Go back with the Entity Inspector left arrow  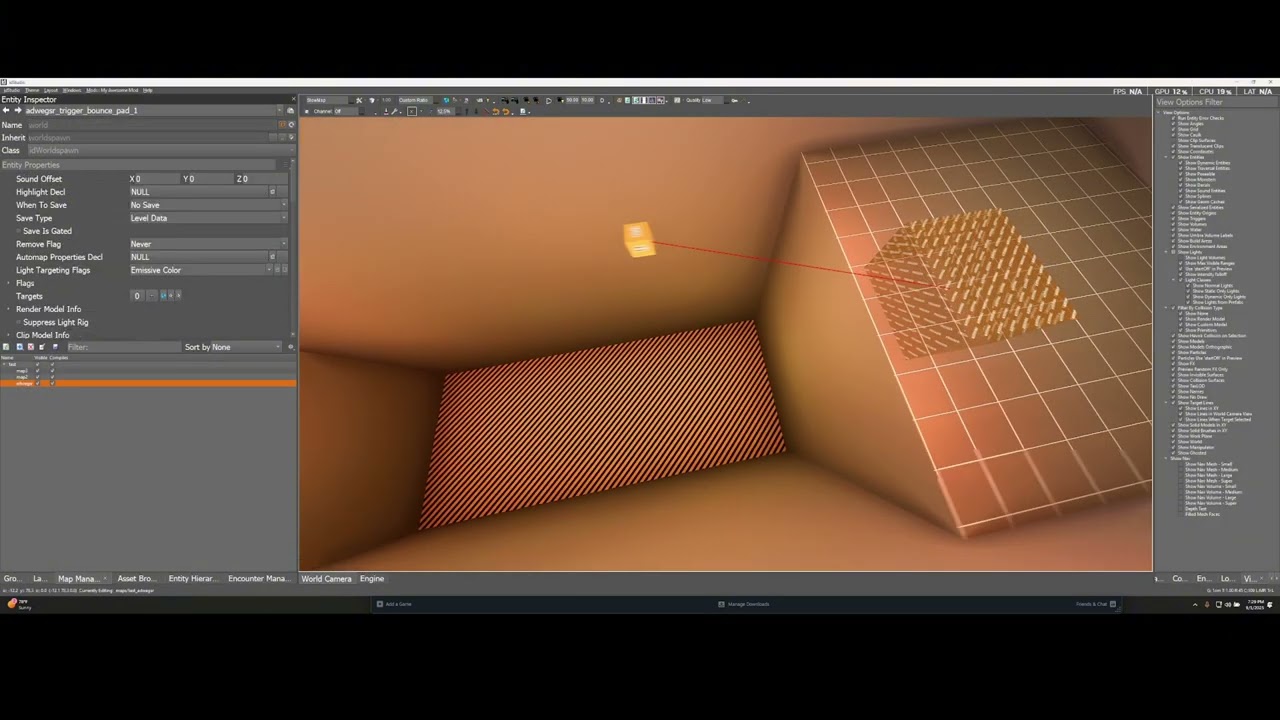point(6,110)
